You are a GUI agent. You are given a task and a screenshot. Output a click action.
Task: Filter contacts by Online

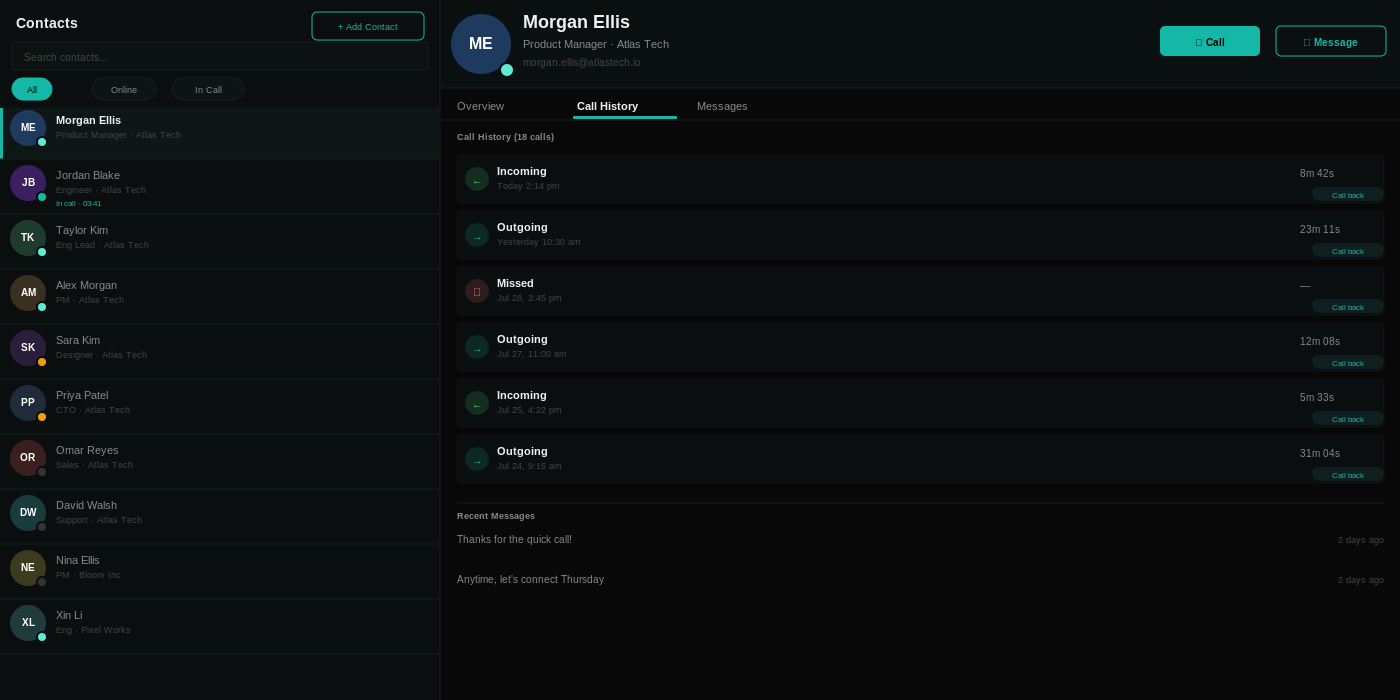[124, 89]
